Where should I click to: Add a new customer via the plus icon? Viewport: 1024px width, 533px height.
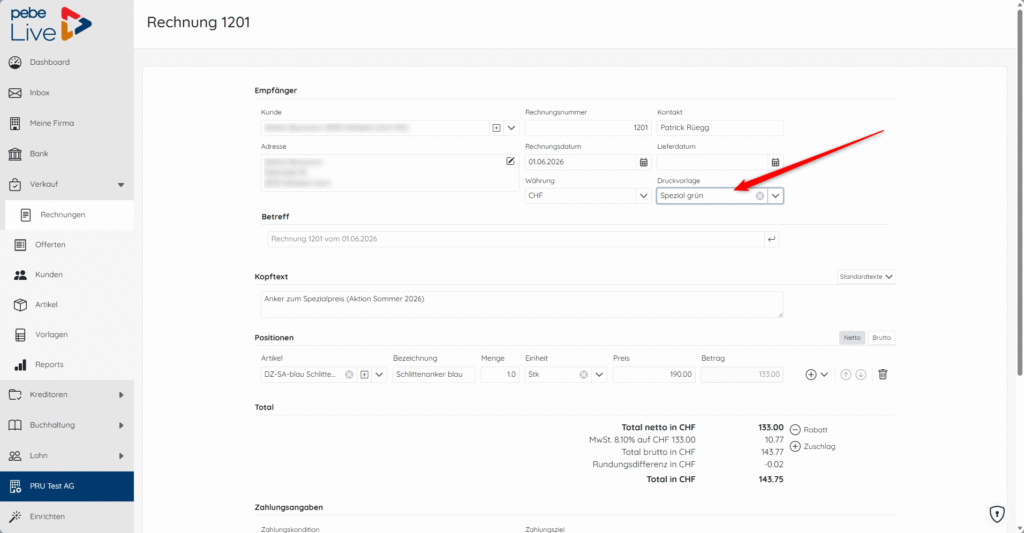496,128
